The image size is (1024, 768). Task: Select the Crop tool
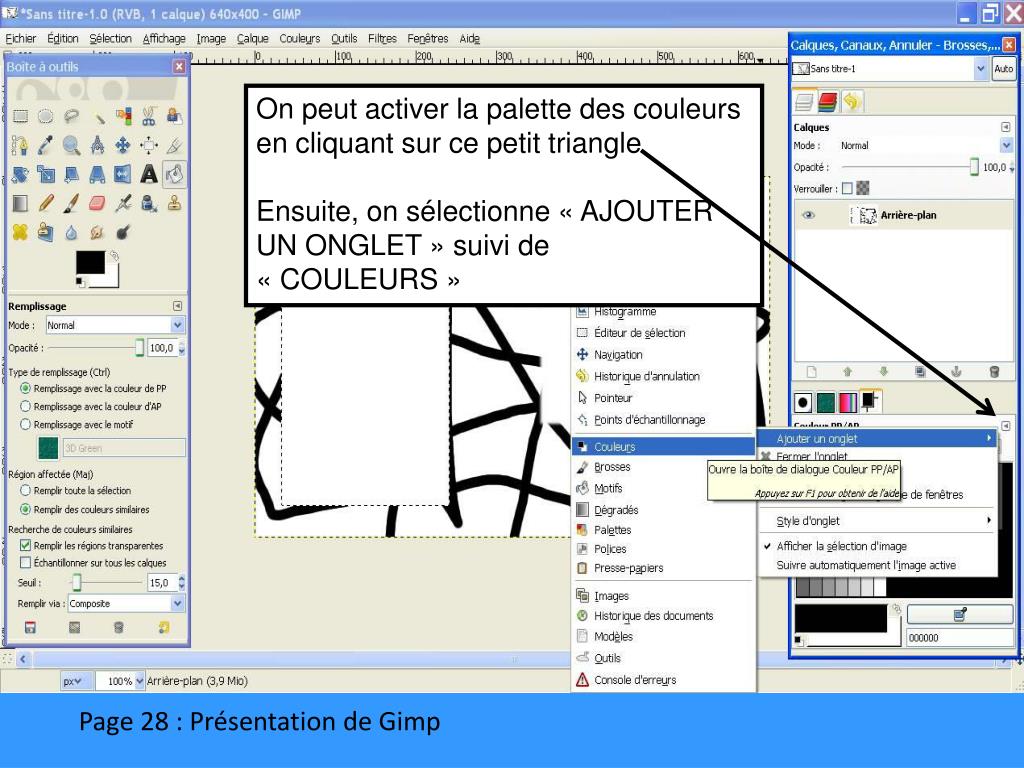click(x=174, y=145)
